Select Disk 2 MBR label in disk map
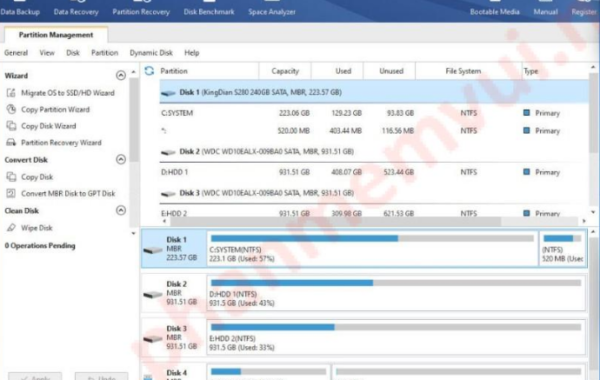Screen dimensions: 600x380 click(x=174, y=293)
